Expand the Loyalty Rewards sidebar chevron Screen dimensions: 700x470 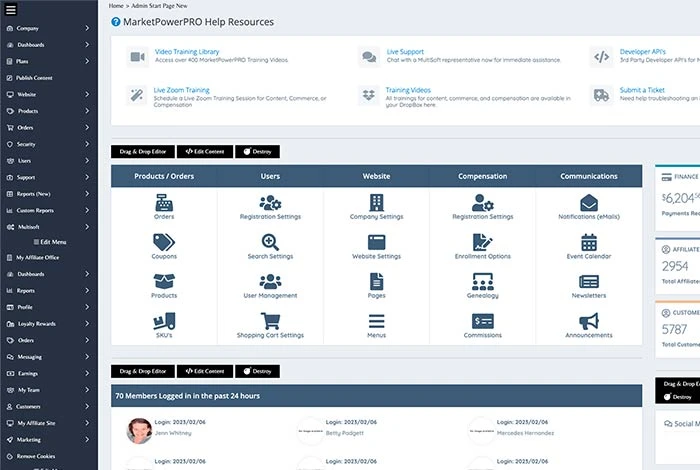click(87, 323)
